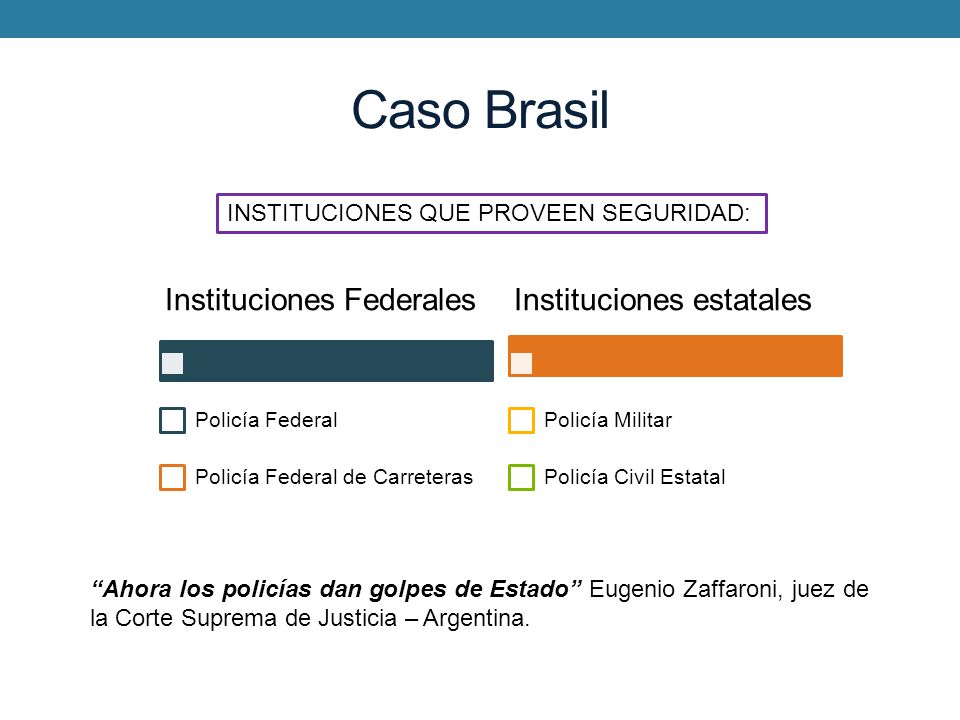This screenshot has height=720, width=960.
Task: Click the Corte Suprema de Justicia text line
Action: point(310,618)
